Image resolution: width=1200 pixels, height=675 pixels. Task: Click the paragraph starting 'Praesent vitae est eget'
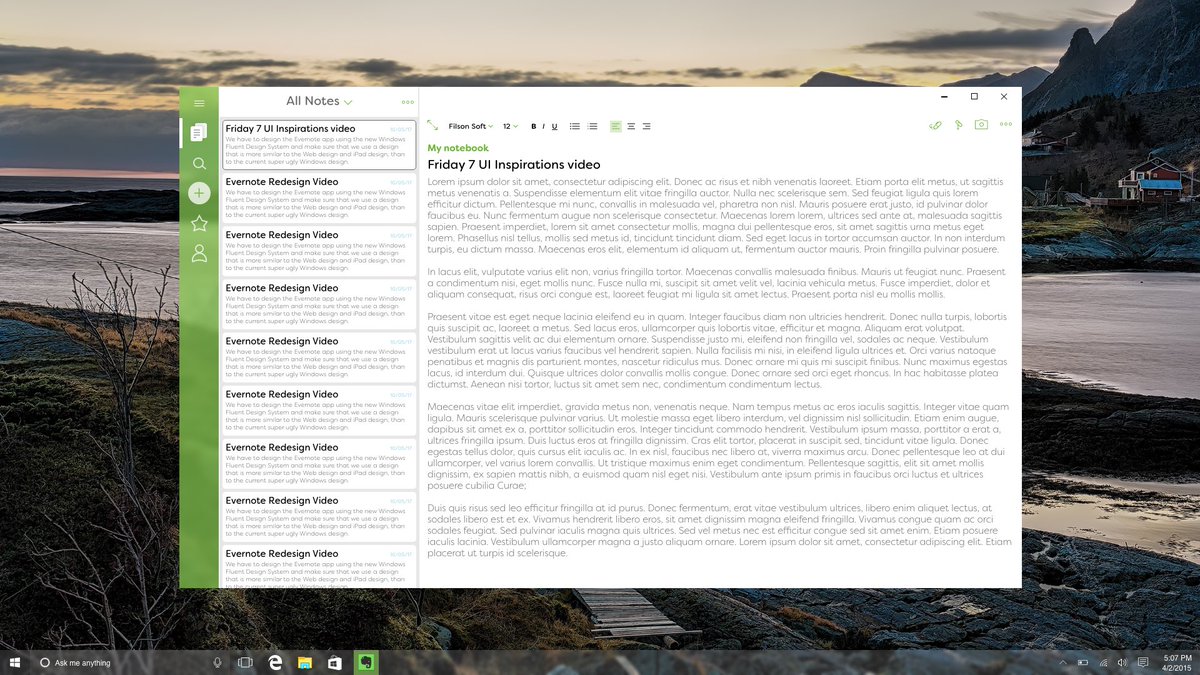[717, 350]
